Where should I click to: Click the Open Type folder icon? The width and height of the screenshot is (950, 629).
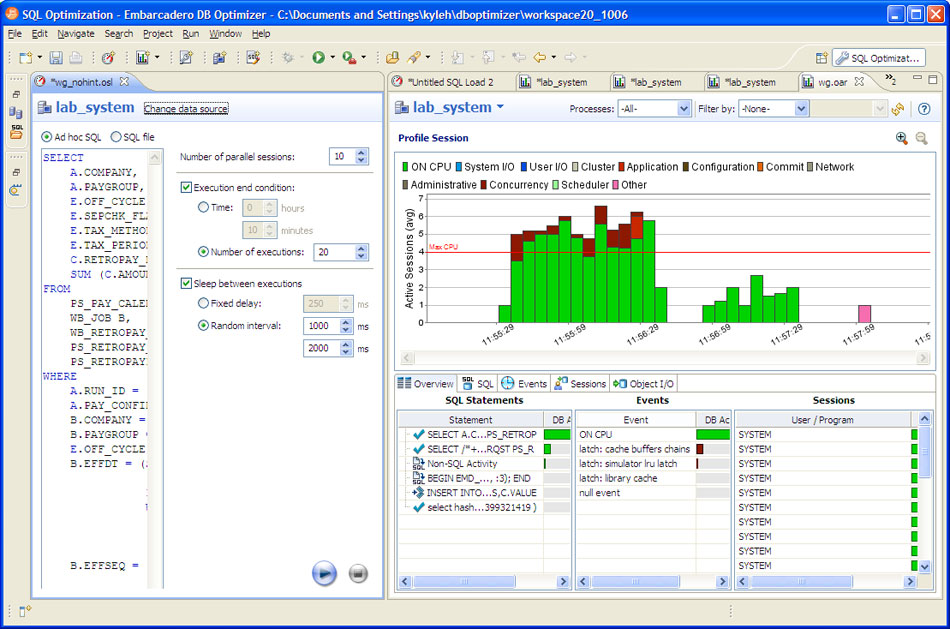pyautogui.click(x=392, y=58)
